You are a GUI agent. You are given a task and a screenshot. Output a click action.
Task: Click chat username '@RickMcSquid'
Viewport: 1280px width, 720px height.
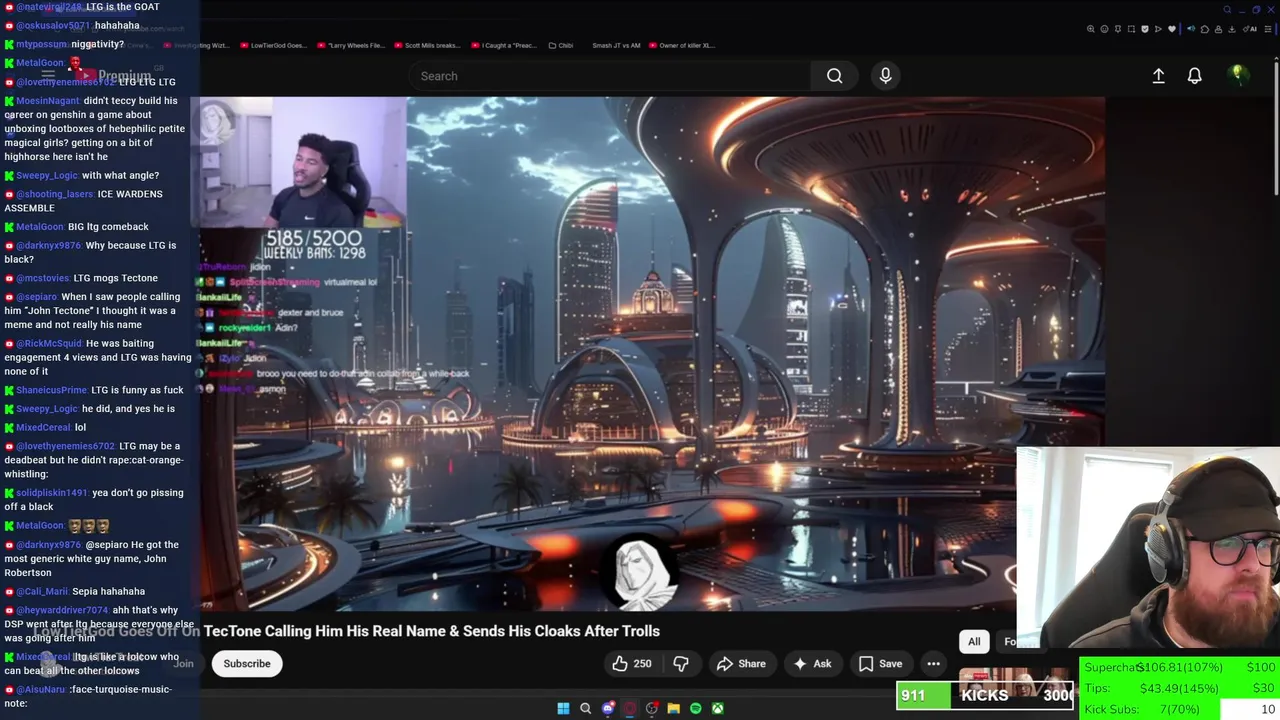(x=49, y=344)
